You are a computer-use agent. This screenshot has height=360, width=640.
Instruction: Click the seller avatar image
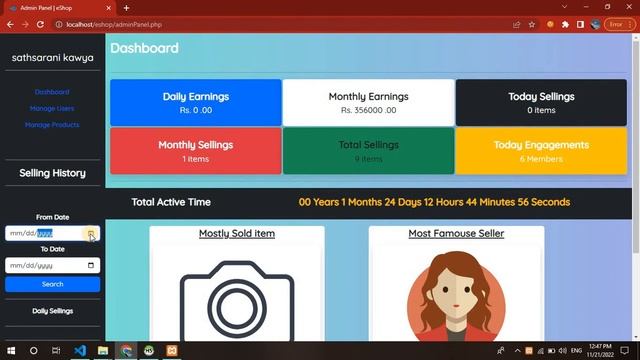click(x=456, y=297)
